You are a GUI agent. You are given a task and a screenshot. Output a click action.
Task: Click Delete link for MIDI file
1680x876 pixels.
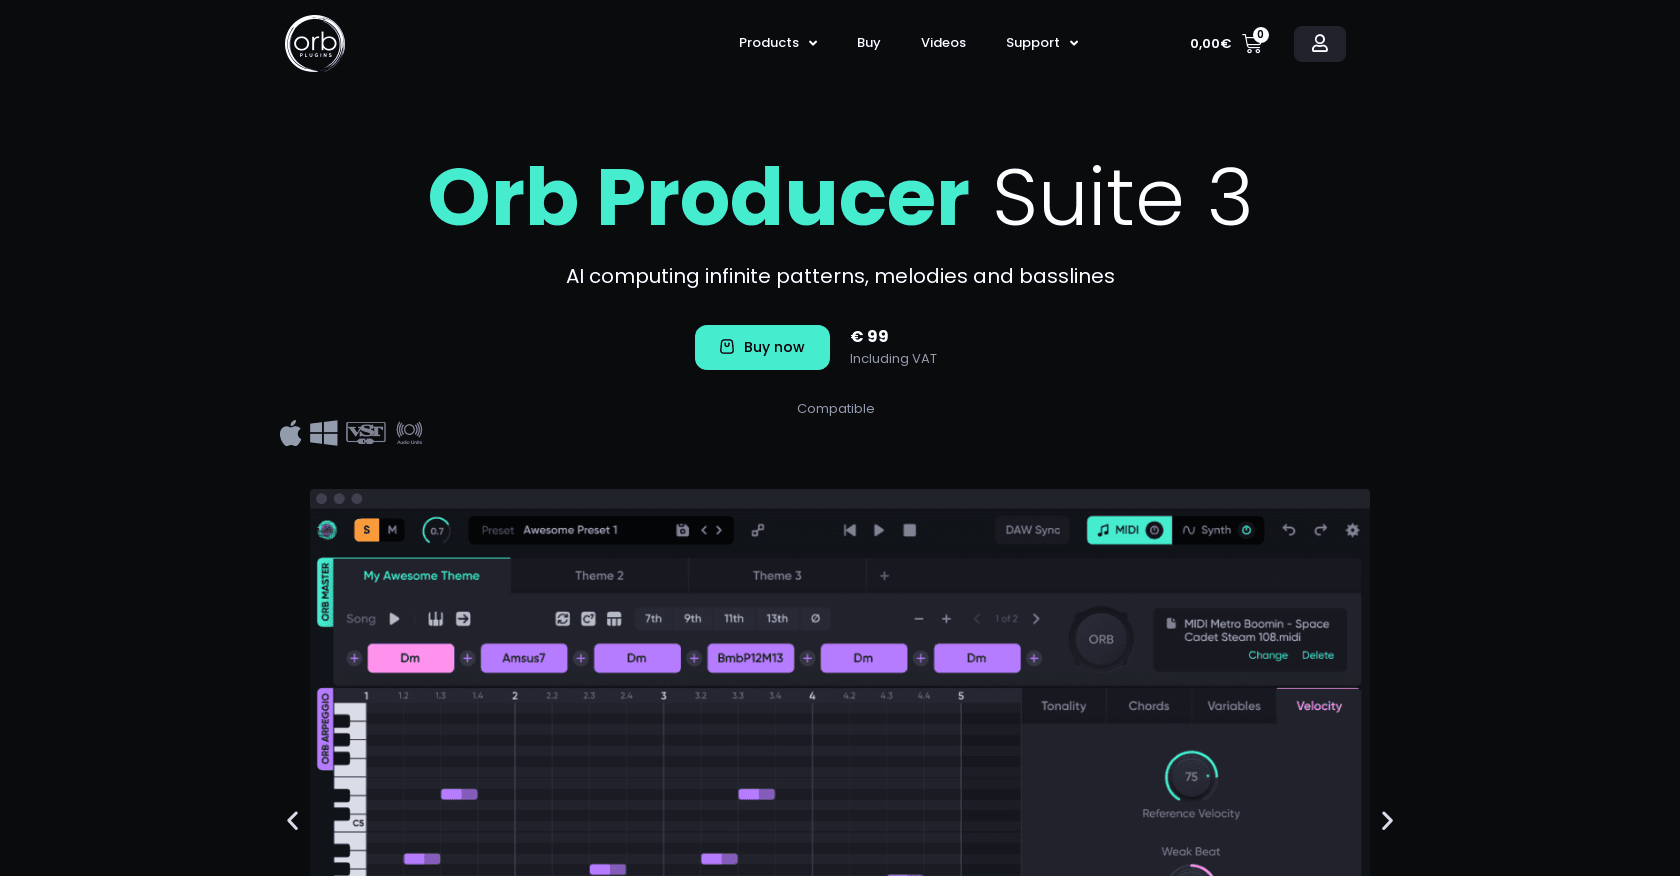[1318, 656]
